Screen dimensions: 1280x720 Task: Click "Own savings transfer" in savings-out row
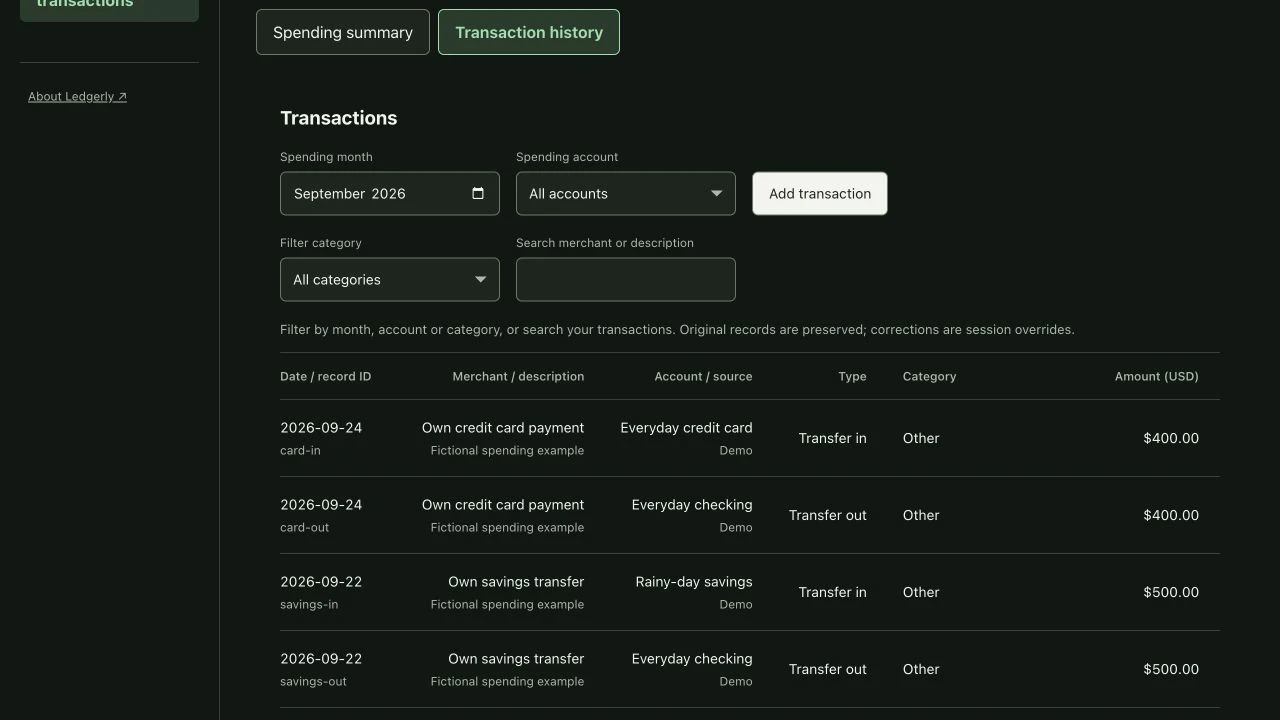516,659
